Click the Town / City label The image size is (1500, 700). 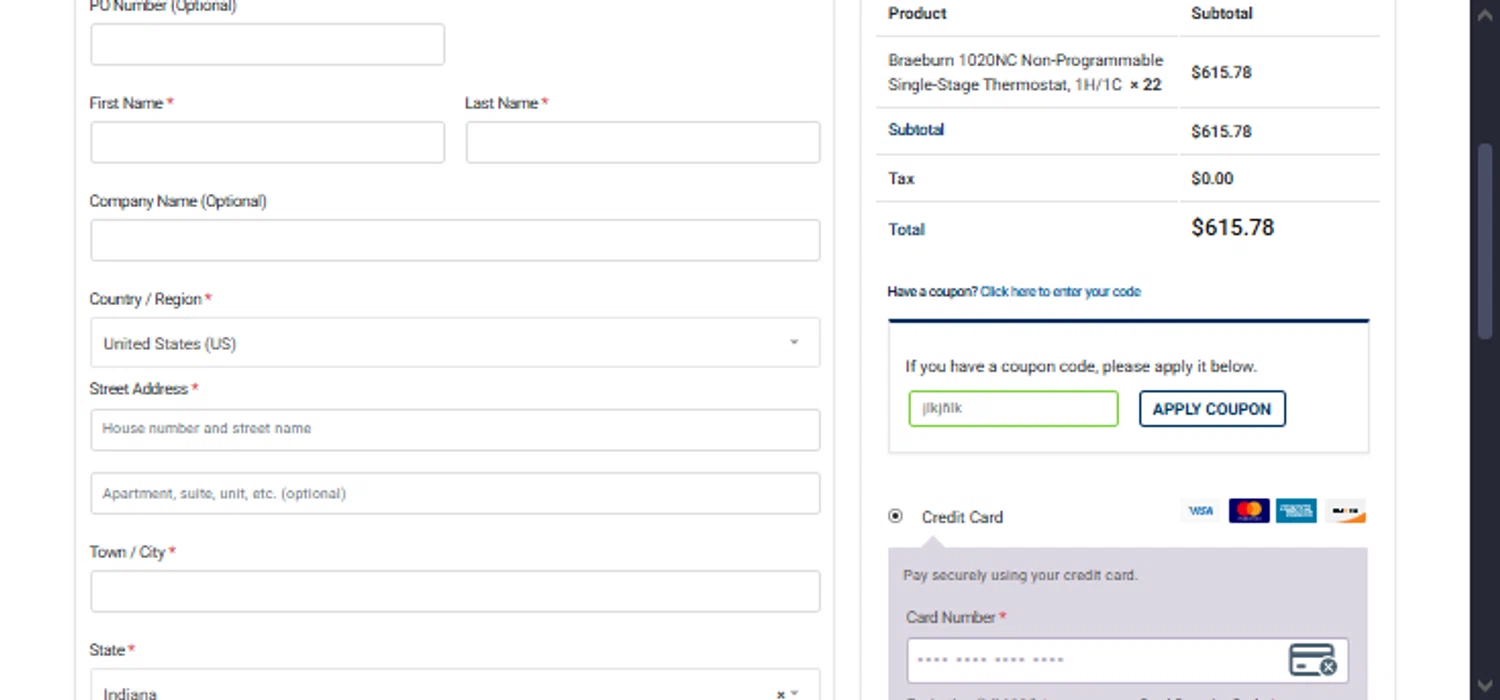(x=132, y=552)
